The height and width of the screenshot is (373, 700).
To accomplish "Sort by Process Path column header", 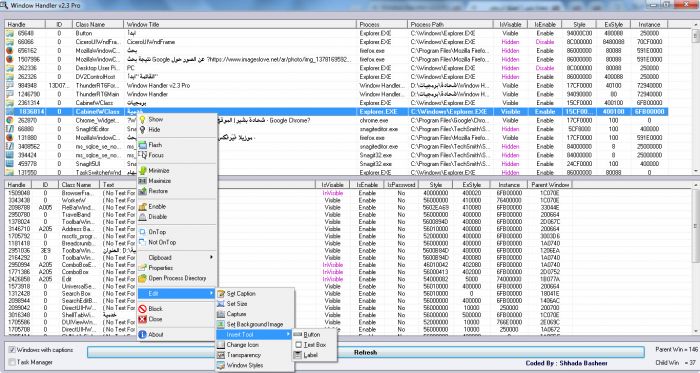I will pyautogui.click(x=450, y=25).
